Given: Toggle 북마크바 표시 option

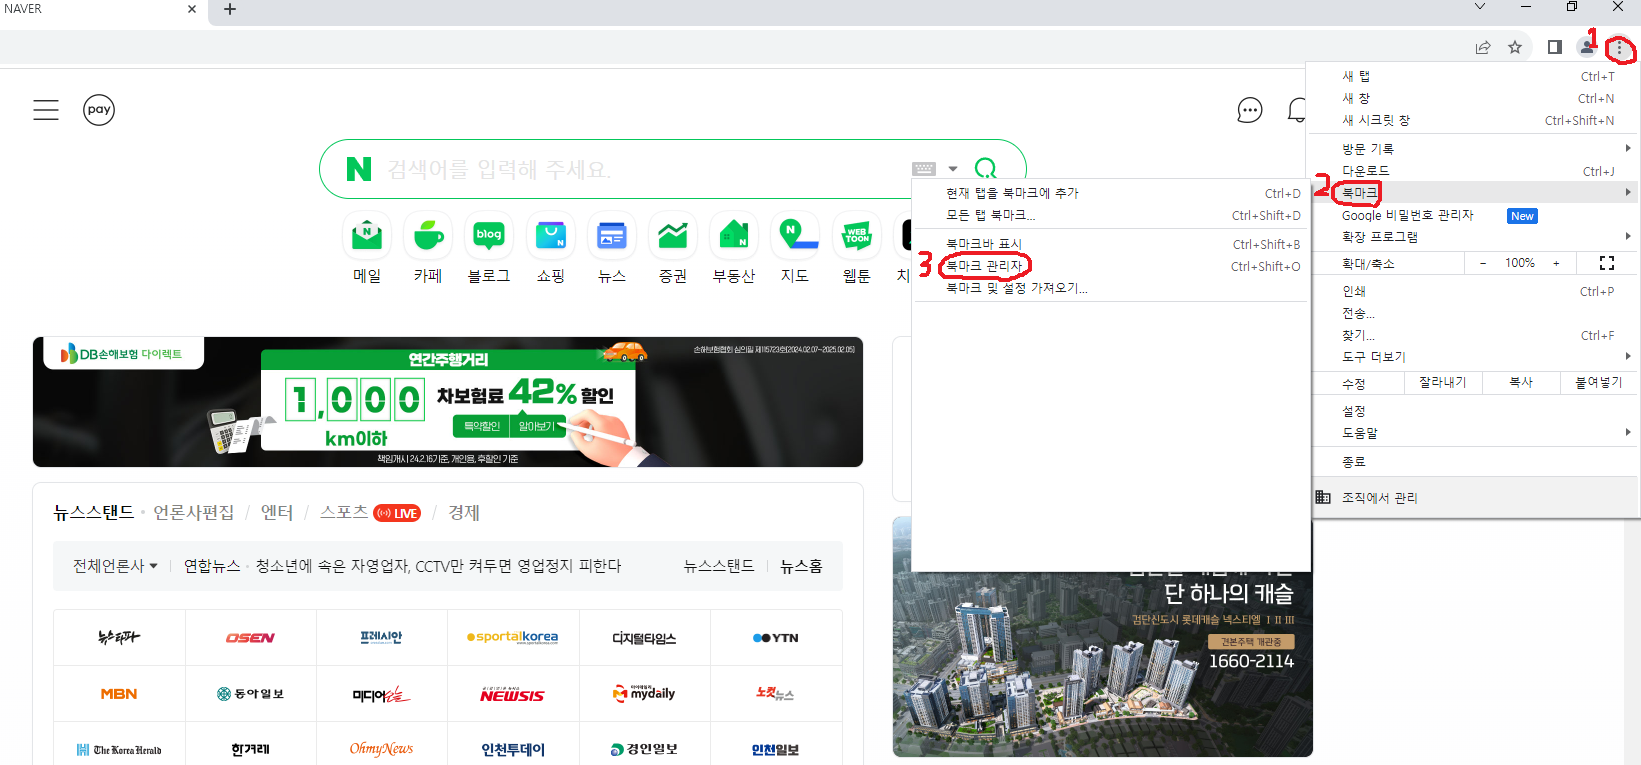Looking at the screenshot, I should 1110,244.
